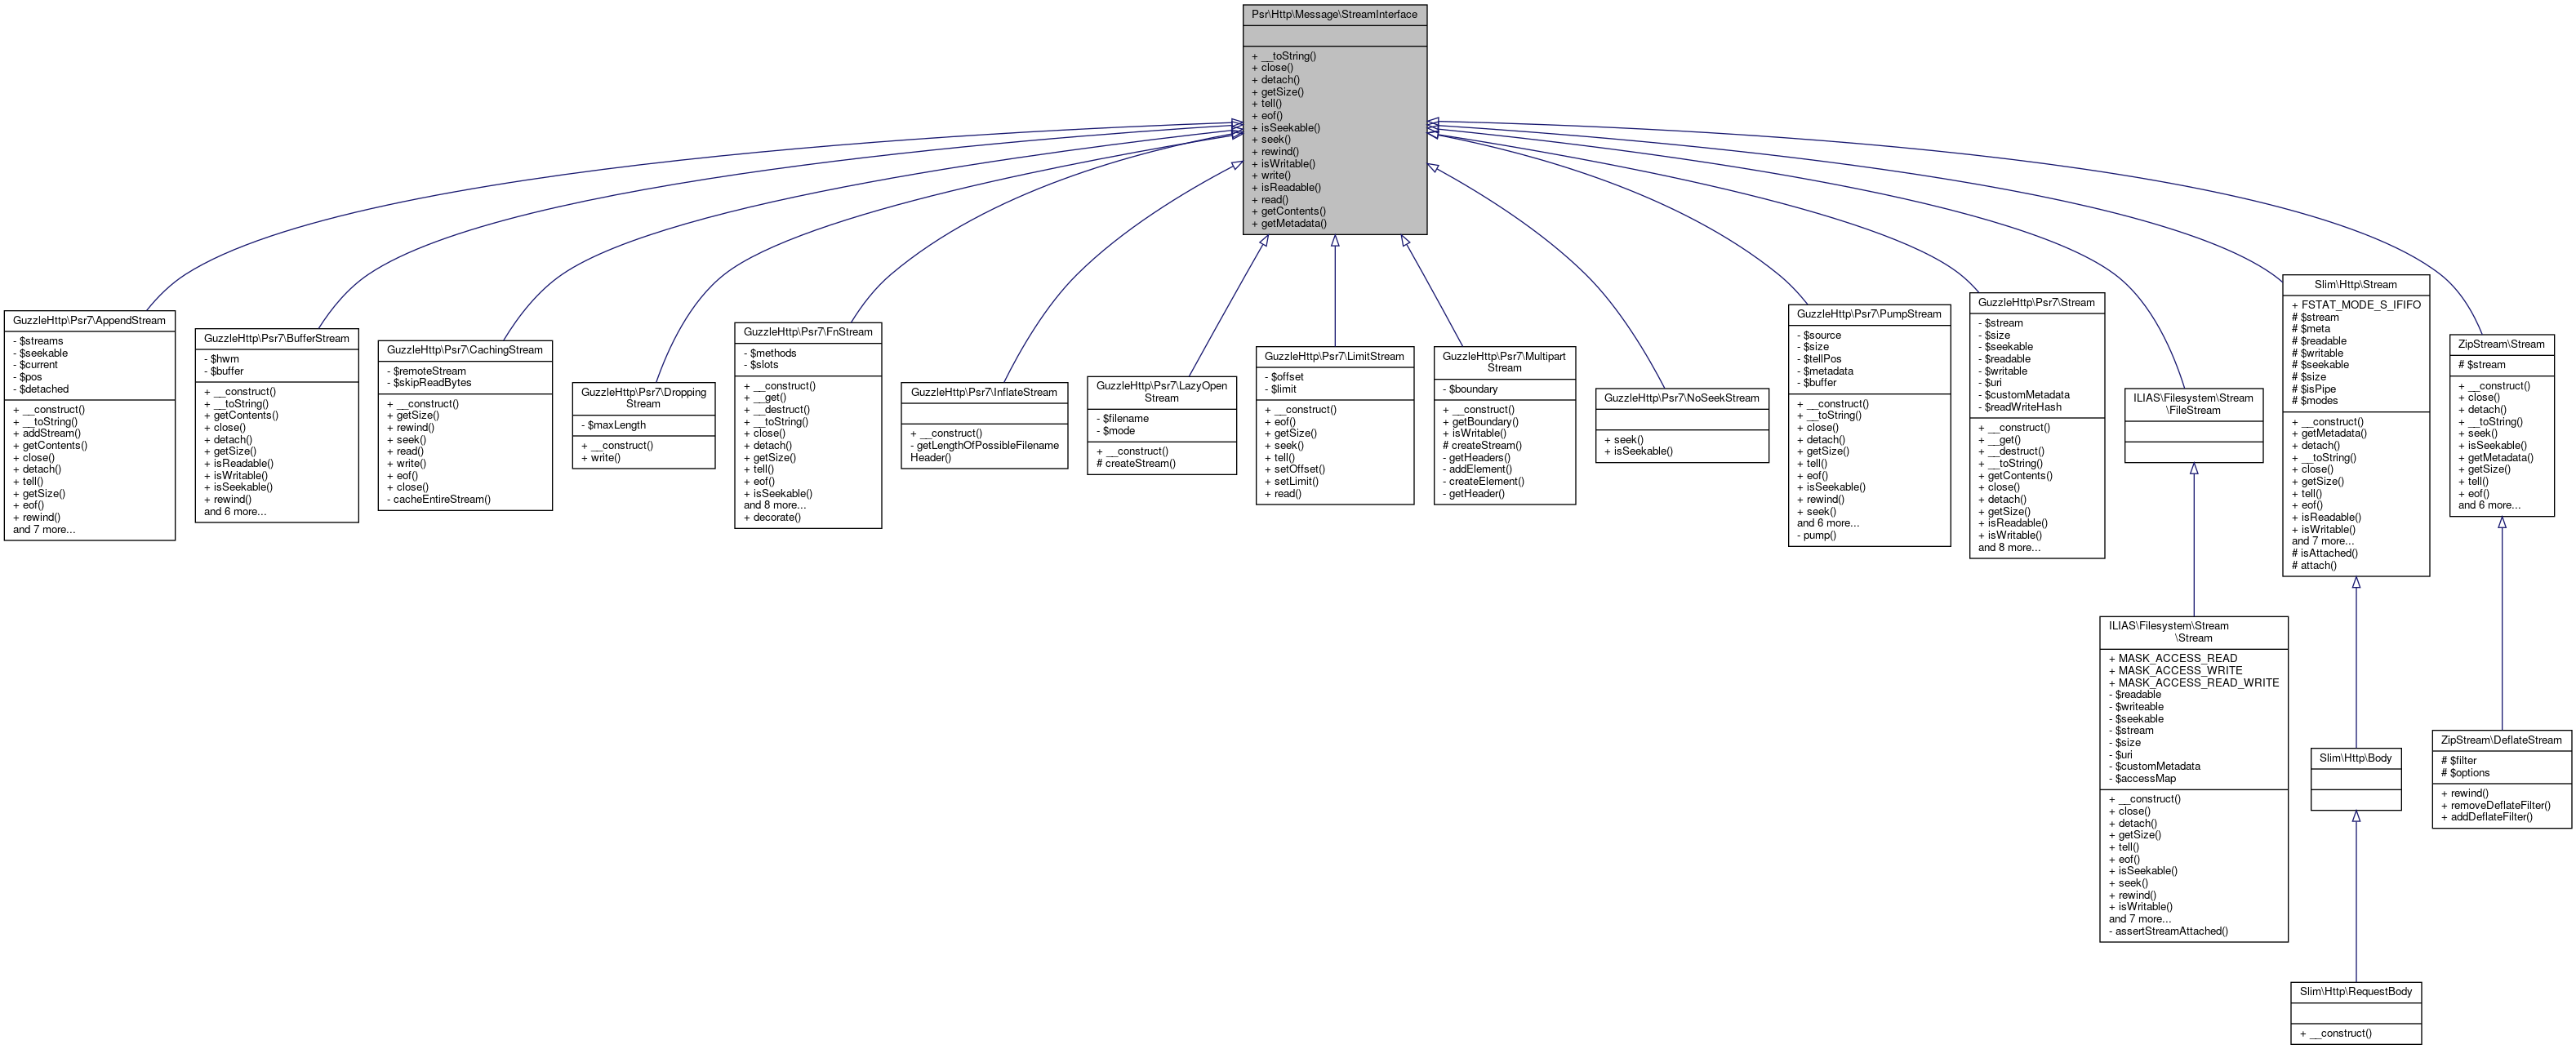This screenshot has height=1049, width=2576.
Task: Click '- $detached' in AppendStream
Action: coord(41,389)
